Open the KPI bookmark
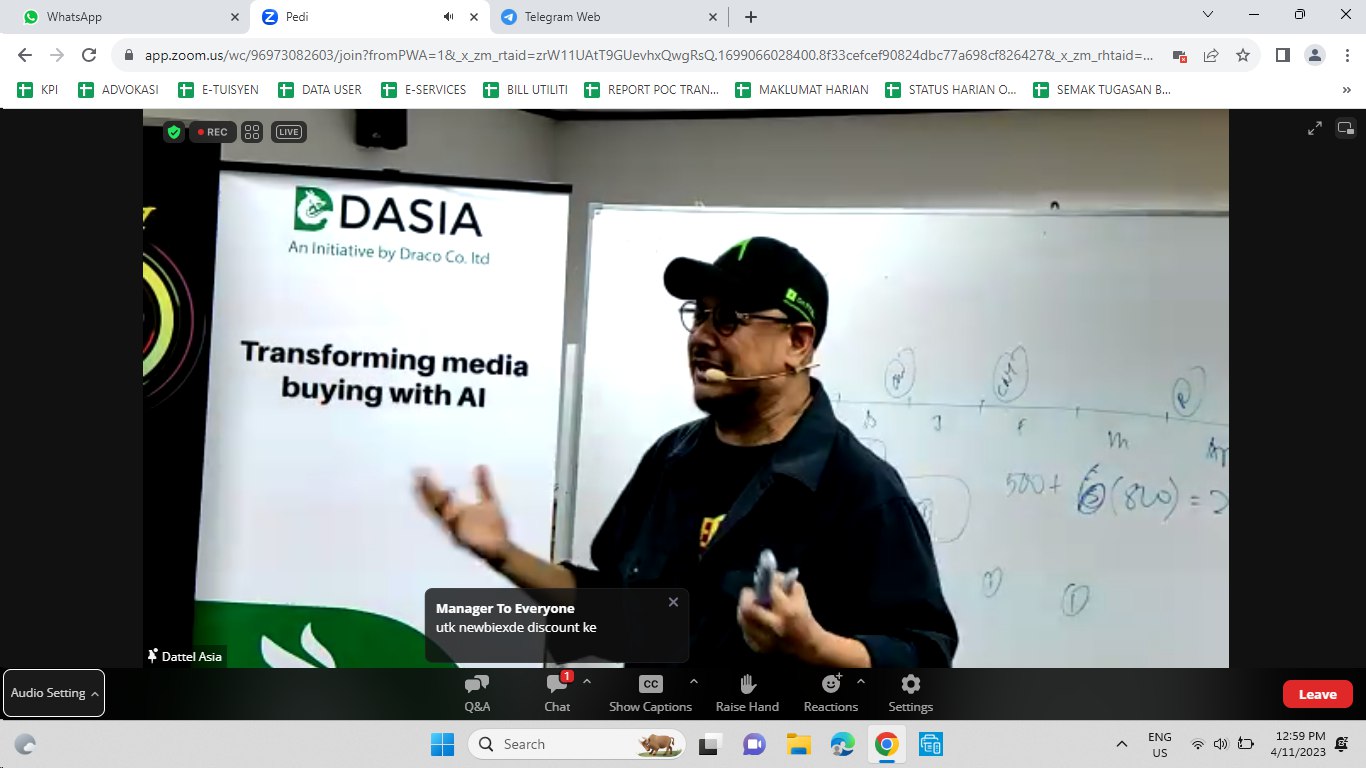This screenshot has height=768, width=1366. tap(38, 90)
